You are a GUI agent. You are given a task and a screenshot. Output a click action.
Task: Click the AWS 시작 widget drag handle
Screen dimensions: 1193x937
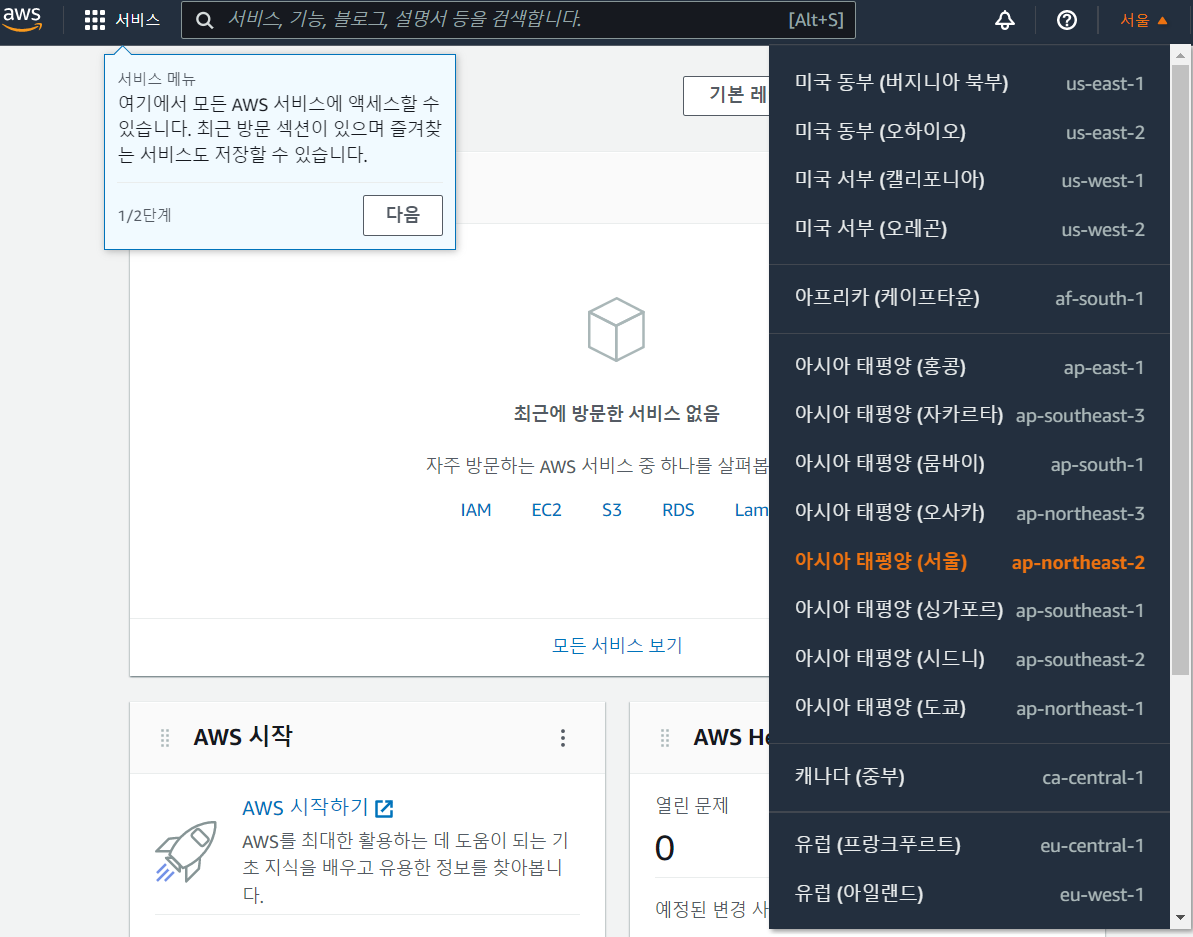pos(164,737)
